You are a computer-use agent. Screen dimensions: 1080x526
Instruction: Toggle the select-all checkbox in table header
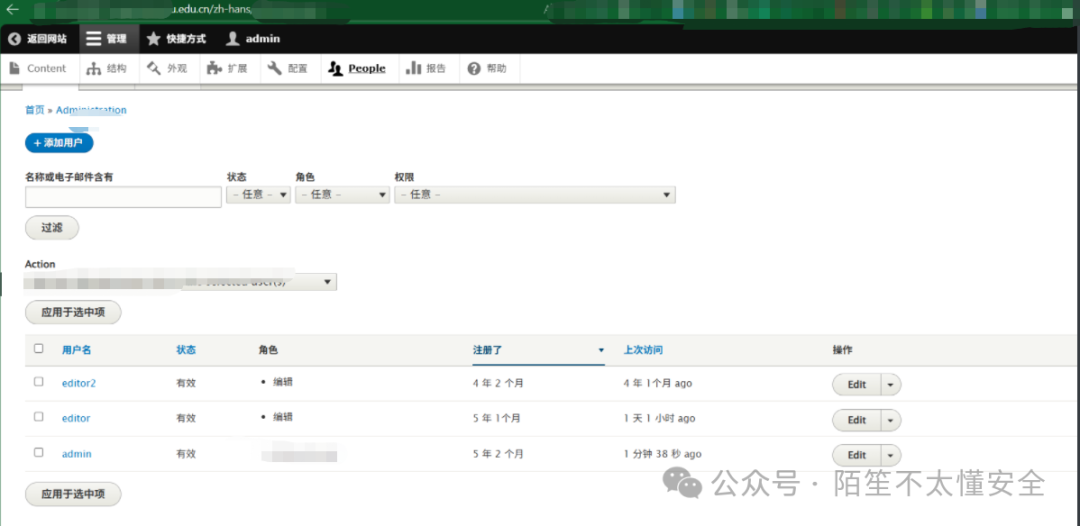point(39,348)
